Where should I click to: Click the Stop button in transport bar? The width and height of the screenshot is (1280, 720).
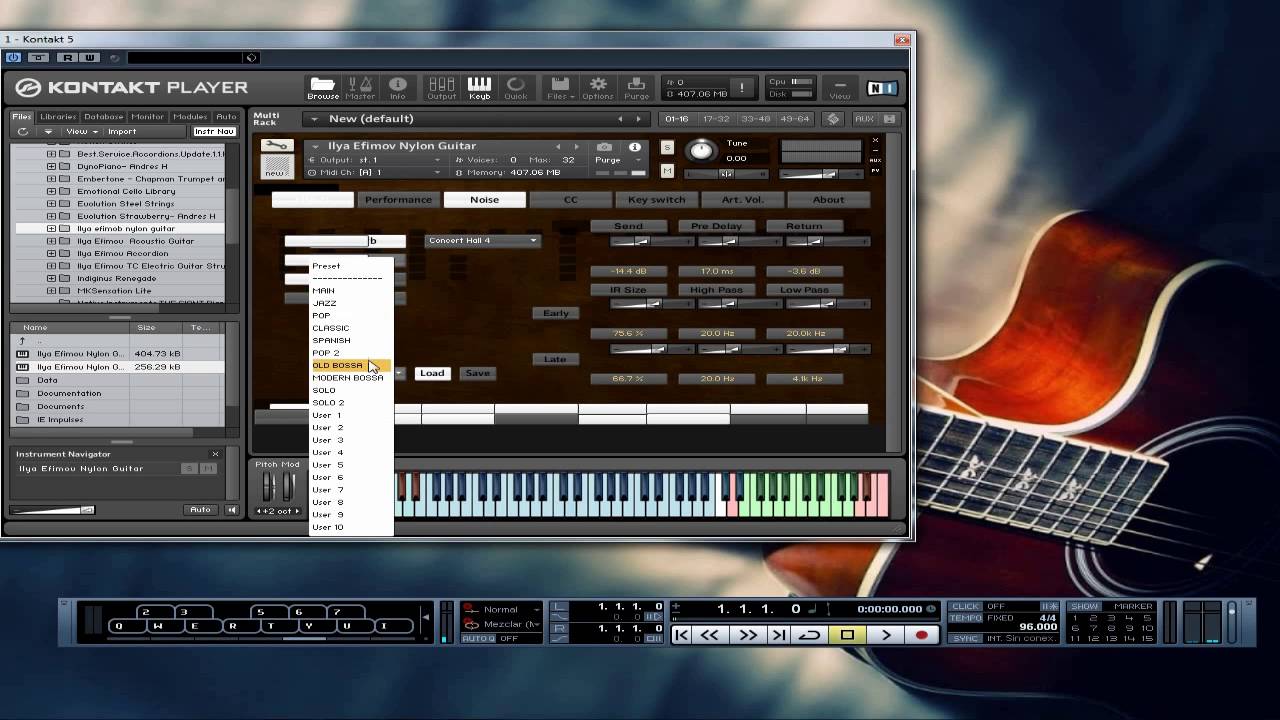[847, 635]
